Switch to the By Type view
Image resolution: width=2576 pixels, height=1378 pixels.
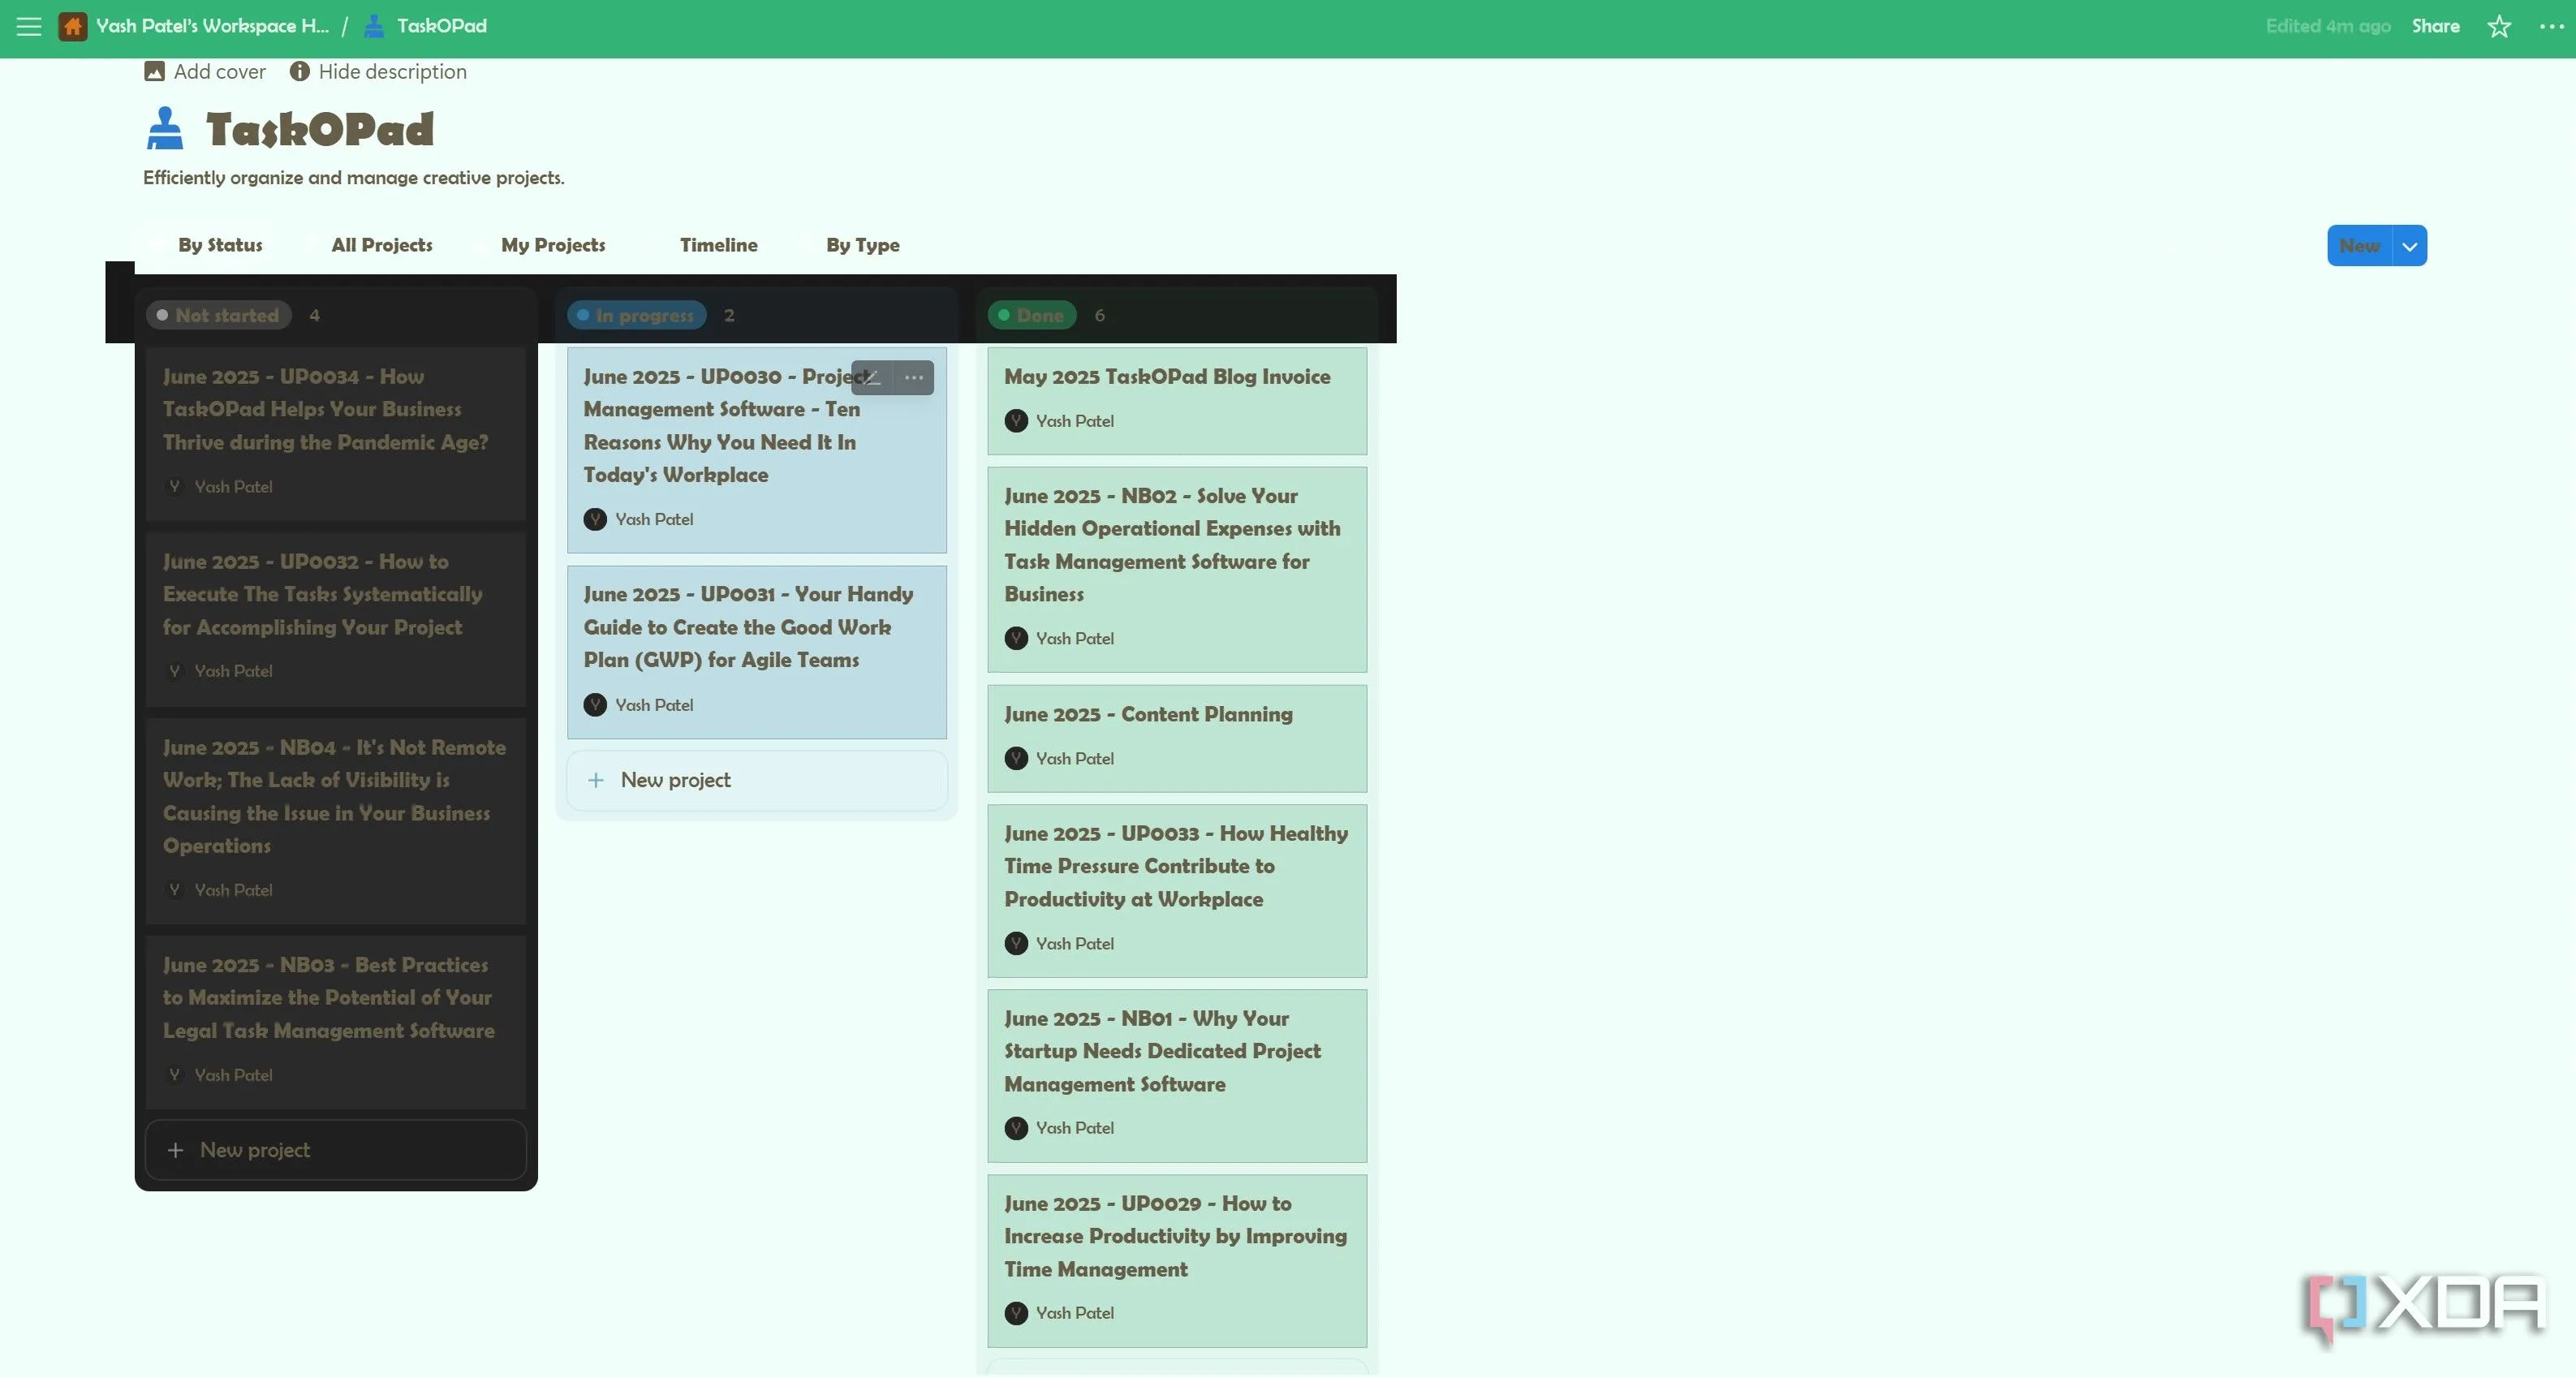pos(863,245)
